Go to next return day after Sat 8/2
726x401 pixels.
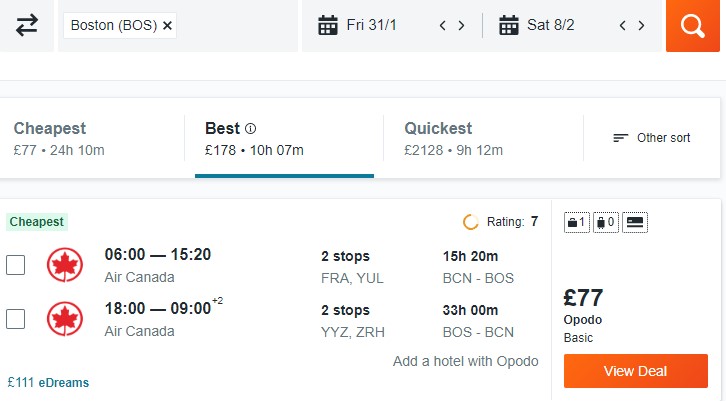641,25
